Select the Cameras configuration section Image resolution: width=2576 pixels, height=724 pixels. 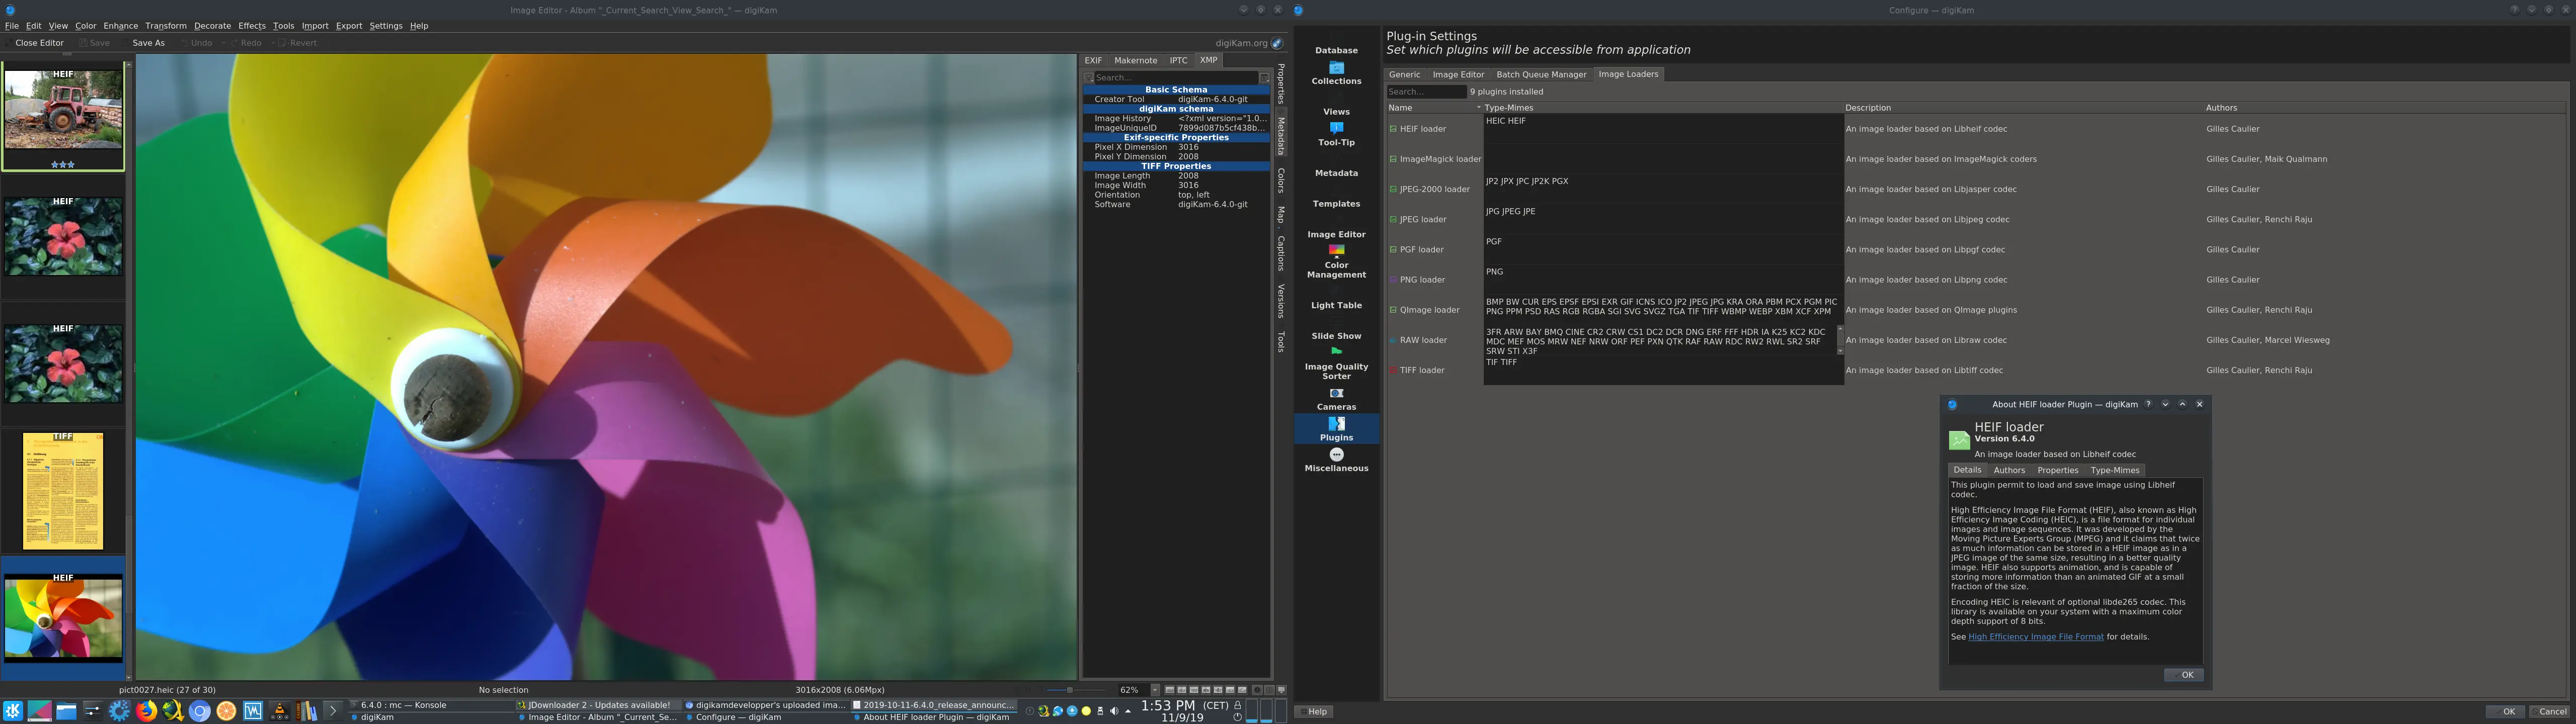(1336, 402)
